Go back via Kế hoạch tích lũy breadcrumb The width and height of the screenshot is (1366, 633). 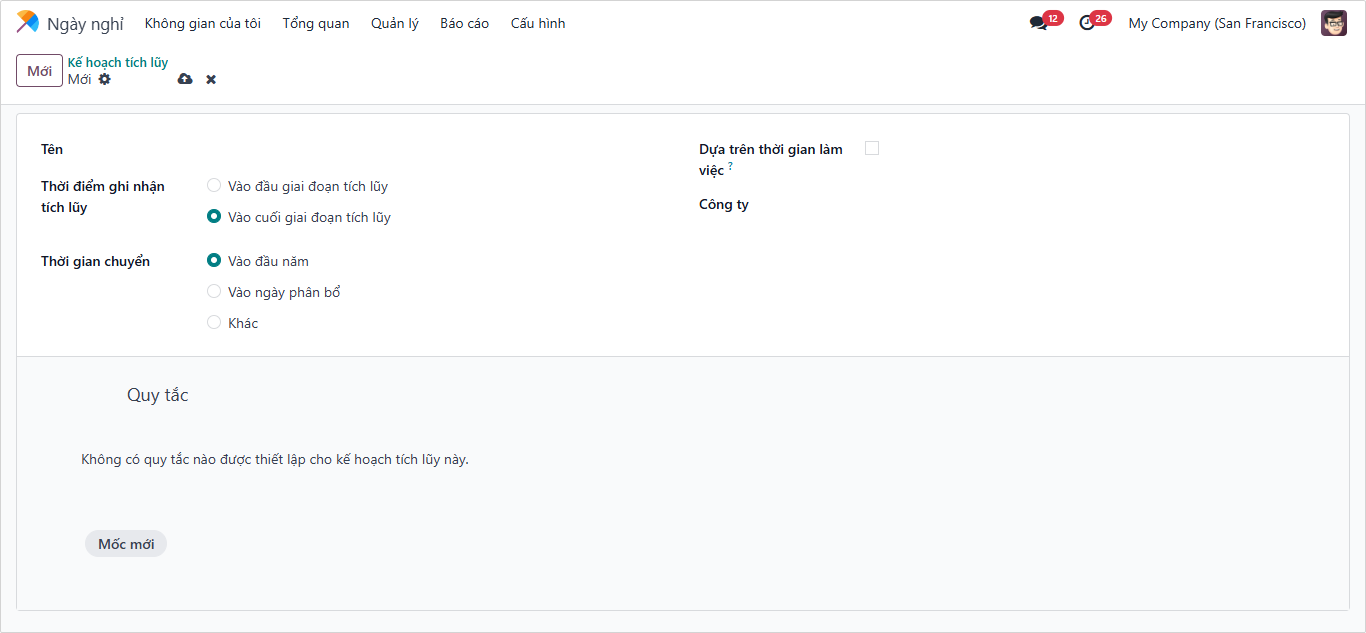[x=117, y=62]
